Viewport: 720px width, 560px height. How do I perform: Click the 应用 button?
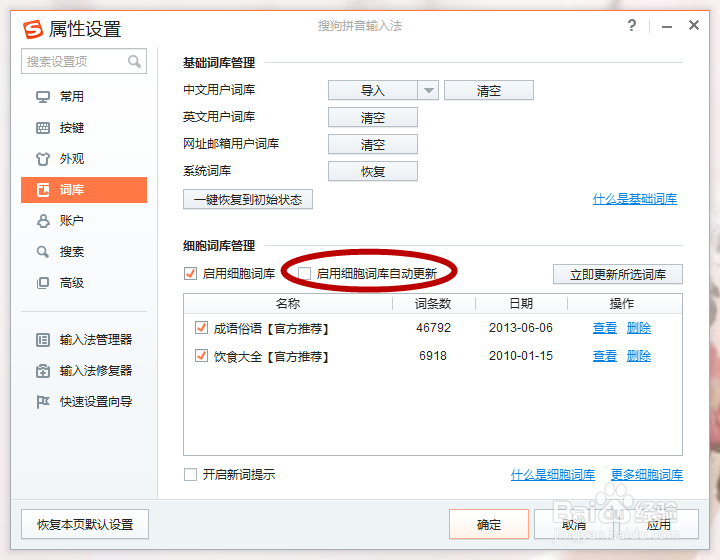click(658, 524)
